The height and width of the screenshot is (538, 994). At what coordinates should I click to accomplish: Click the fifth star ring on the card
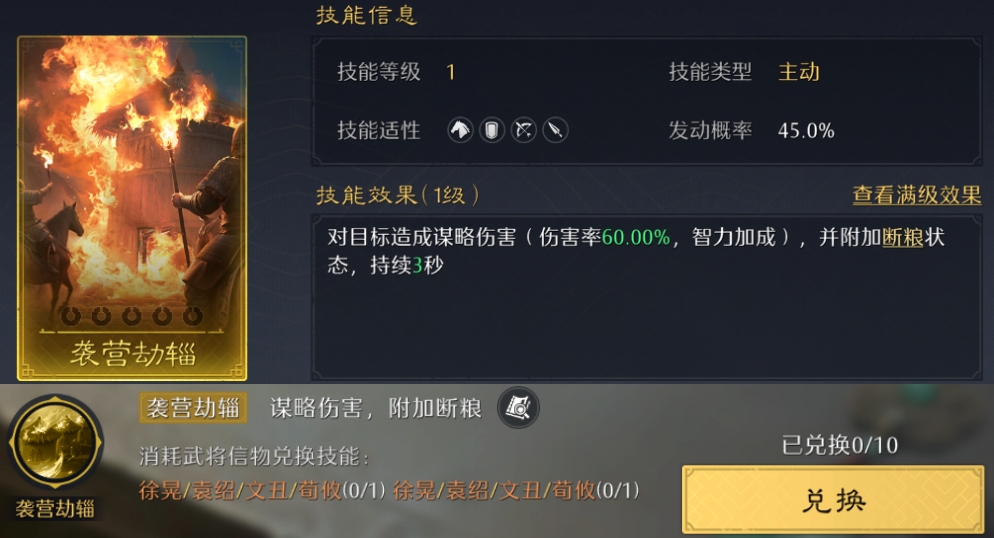[193, 315]
